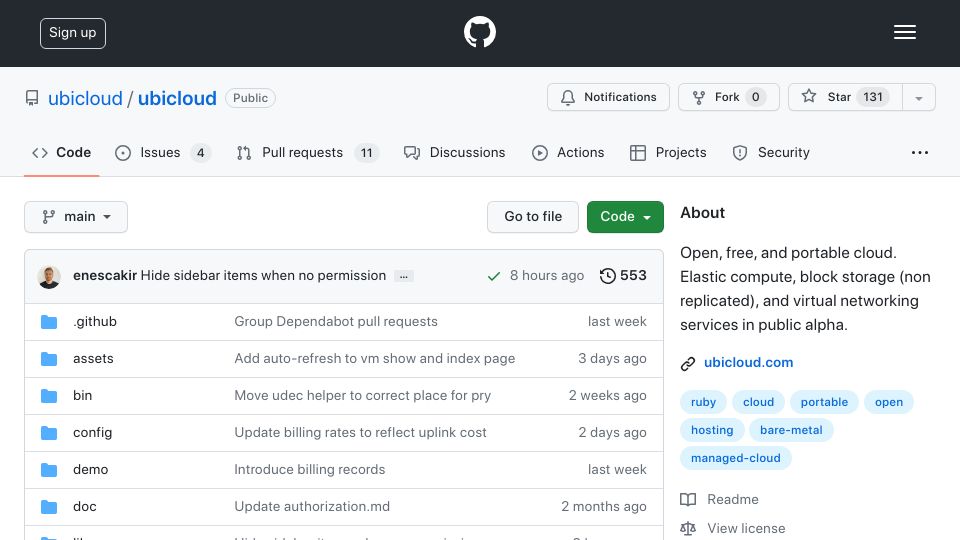Viewport: 960px width, 540px height.
Task: Click the doc folder icon
Action: (49, 507)
